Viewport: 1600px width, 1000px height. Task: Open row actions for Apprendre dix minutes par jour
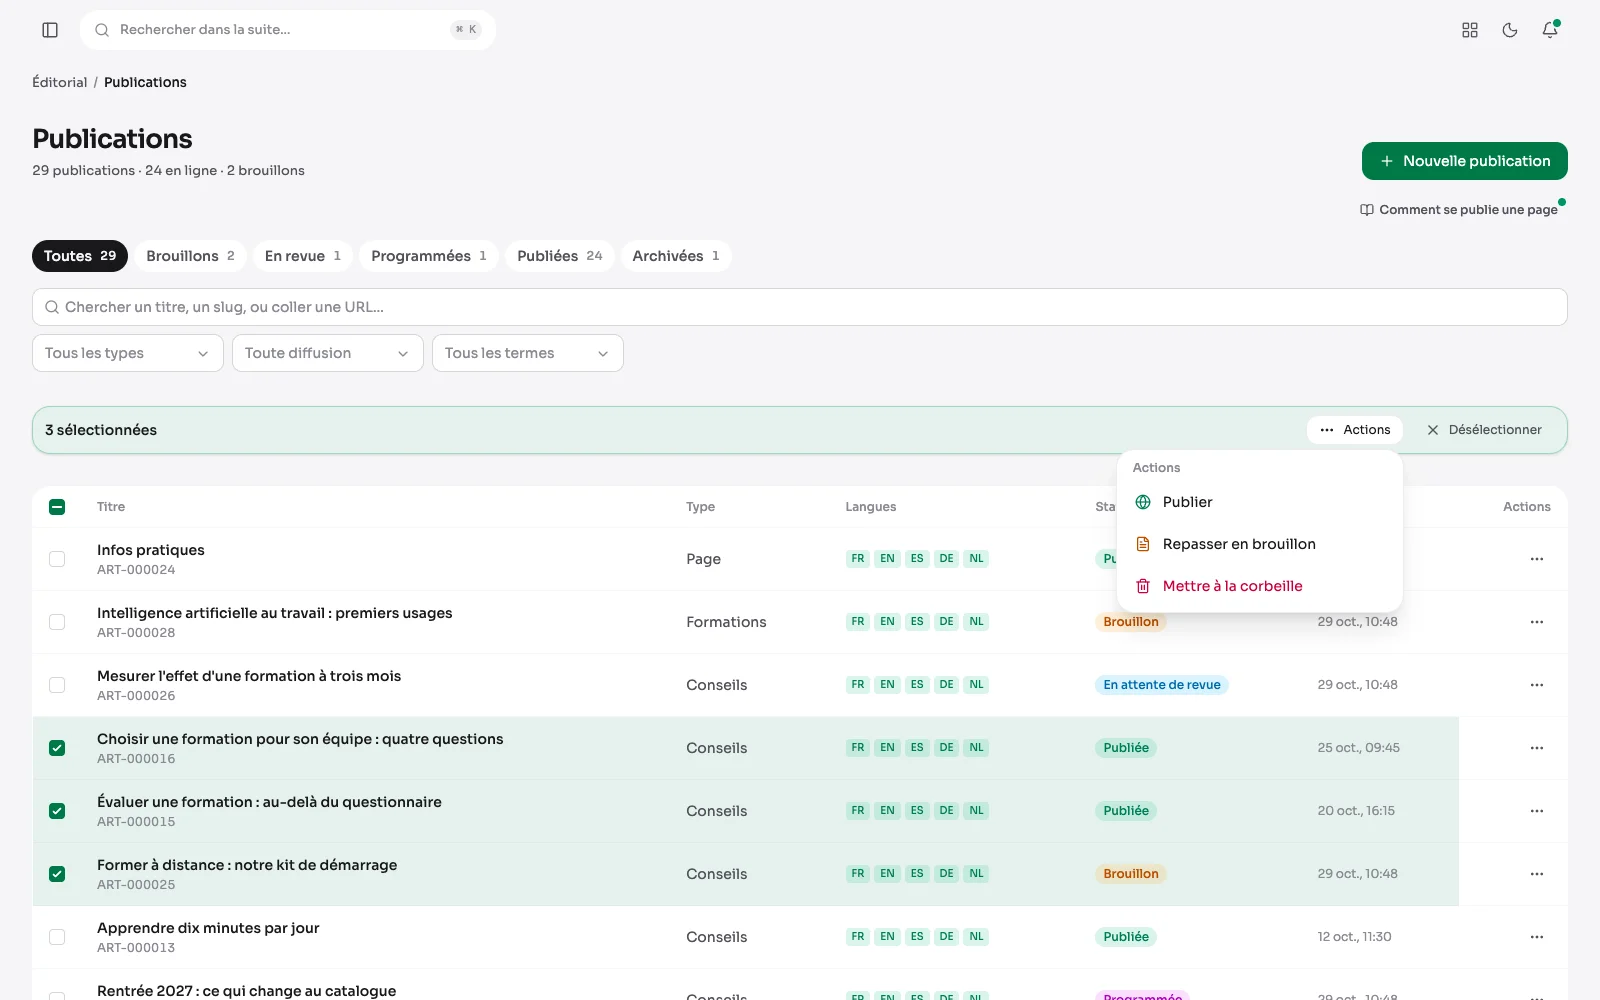pyautogui.click(x=1537, y=937)
